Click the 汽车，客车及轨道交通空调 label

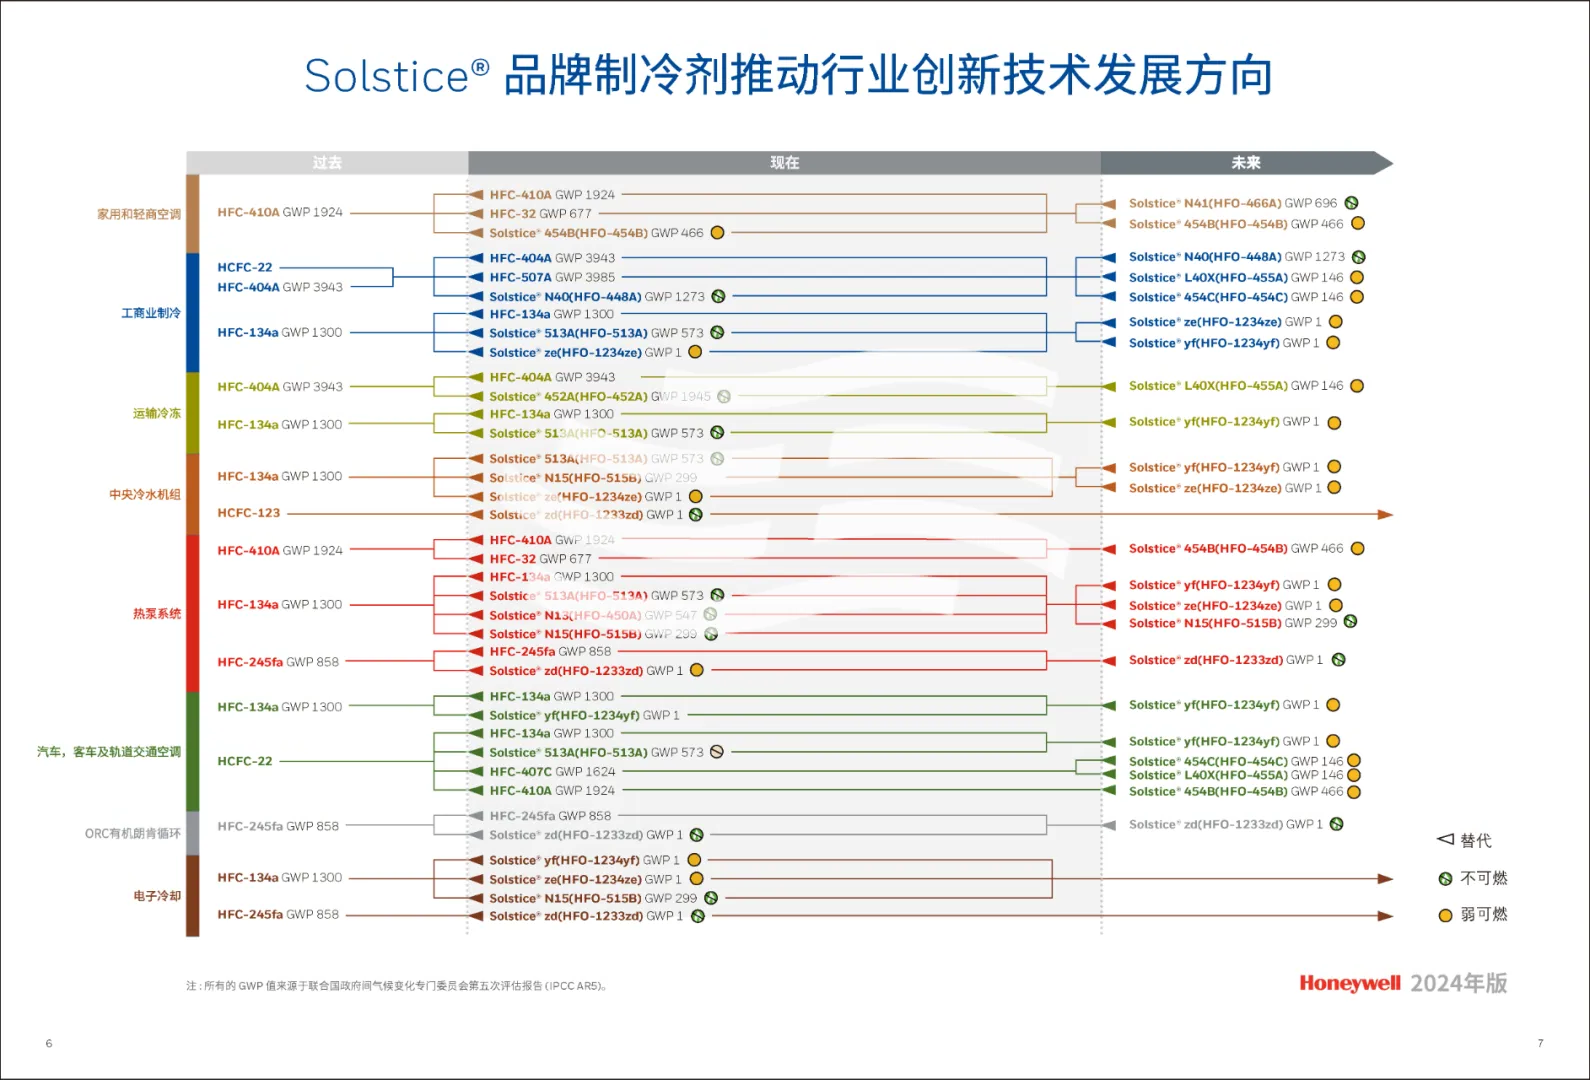pyautogui.click(x=109, y=751)
